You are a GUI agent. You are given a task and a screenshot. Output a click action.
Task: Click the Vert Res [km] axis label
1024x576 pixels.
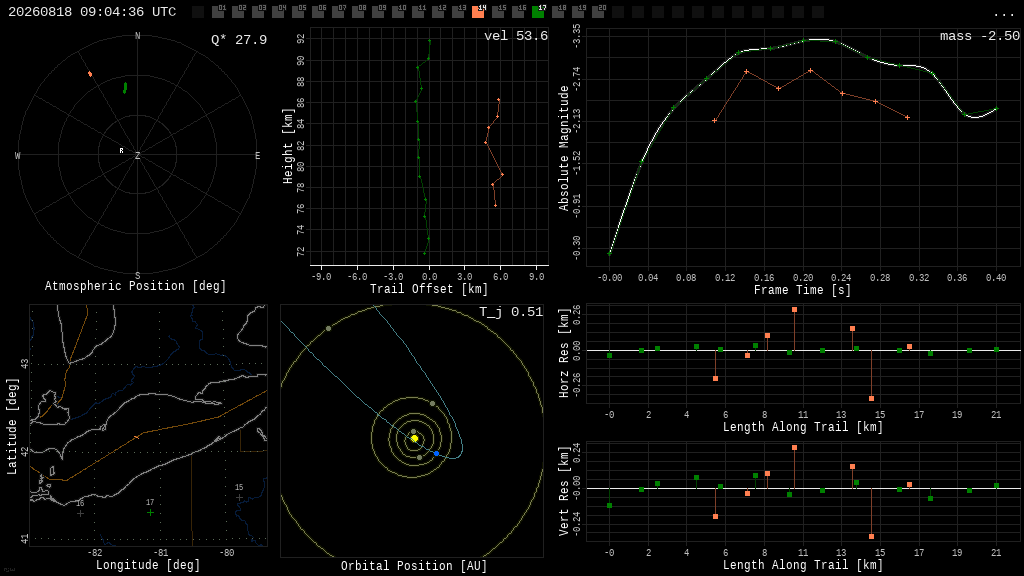[x=564, y=491]
